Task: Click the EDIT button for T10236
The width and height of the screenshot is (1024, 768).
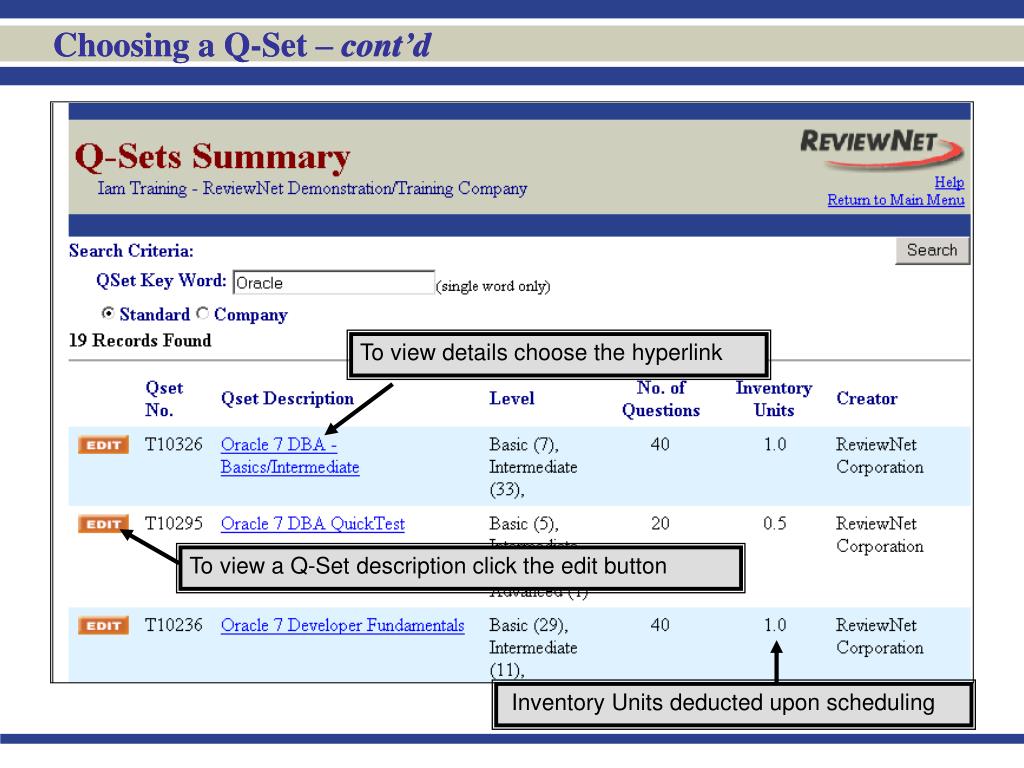Action: pos(103,626)
